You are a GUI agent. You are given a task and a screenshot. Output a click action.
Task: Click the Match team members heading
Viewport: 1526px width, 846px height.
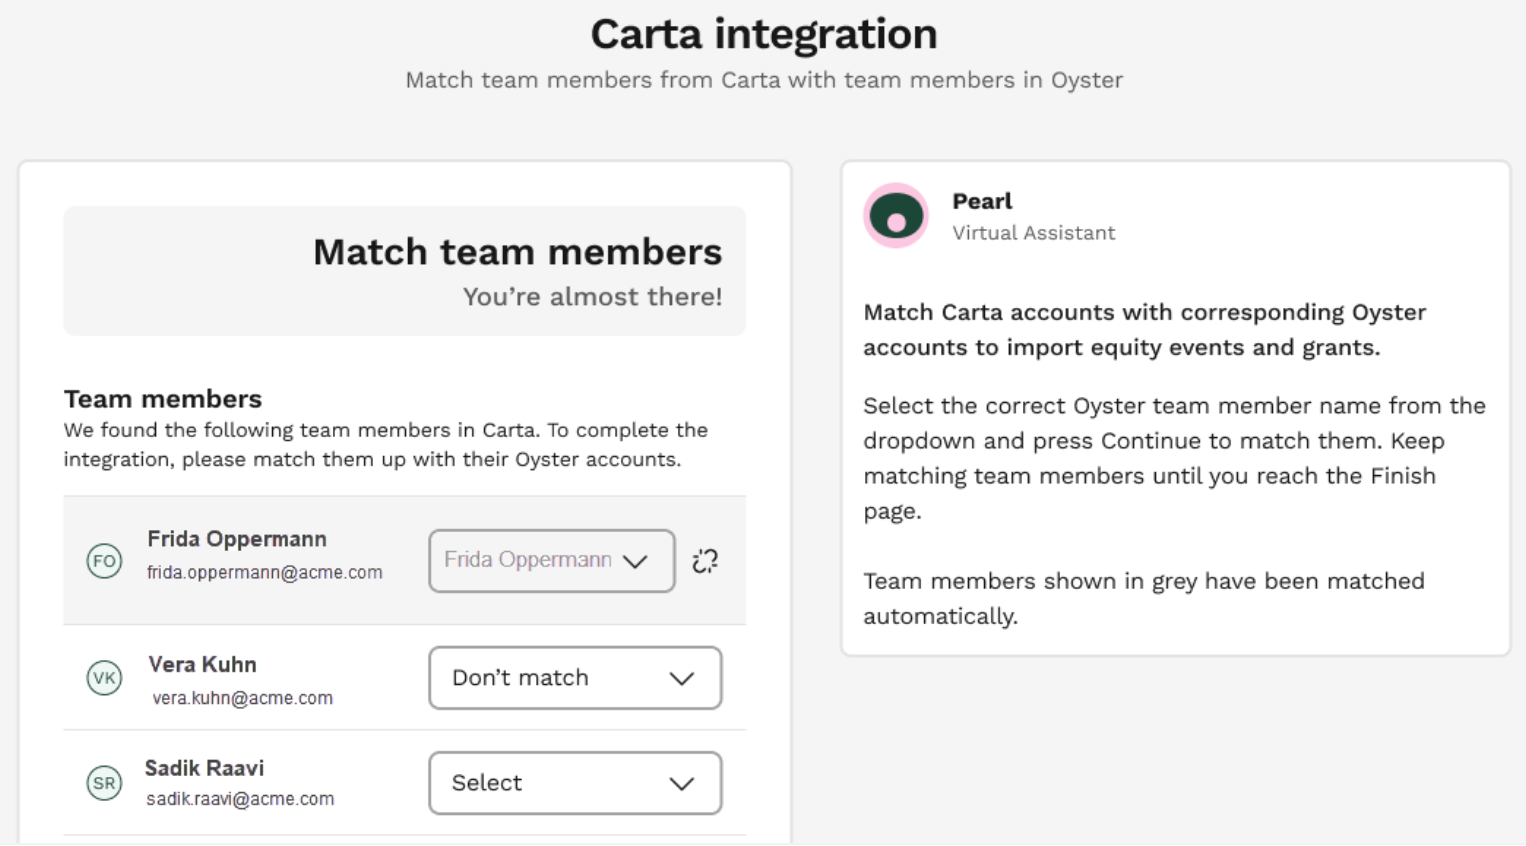[517, 252]
